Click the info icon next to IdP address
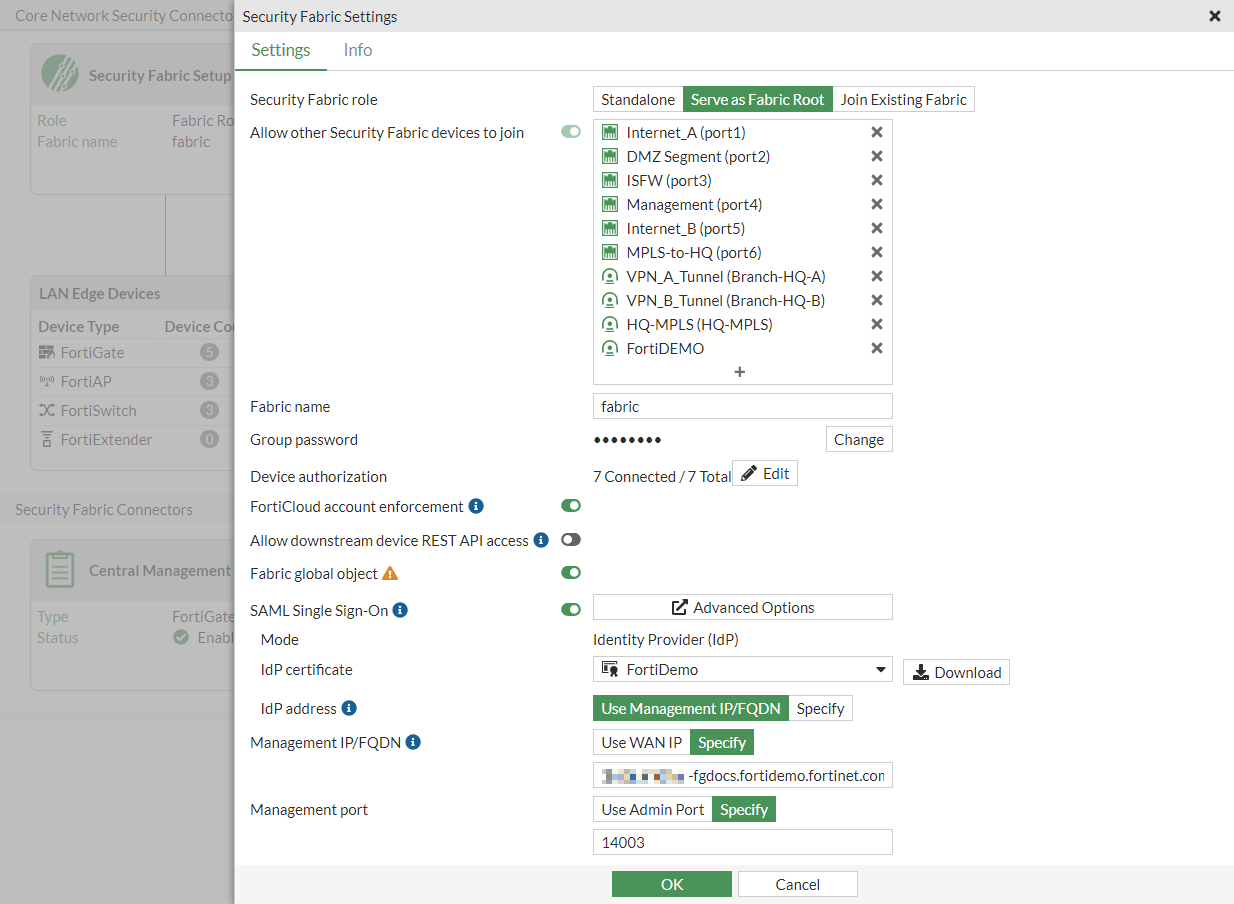Image resolution: width=1234 pixels, height=904 pixels. pos(346,708)
